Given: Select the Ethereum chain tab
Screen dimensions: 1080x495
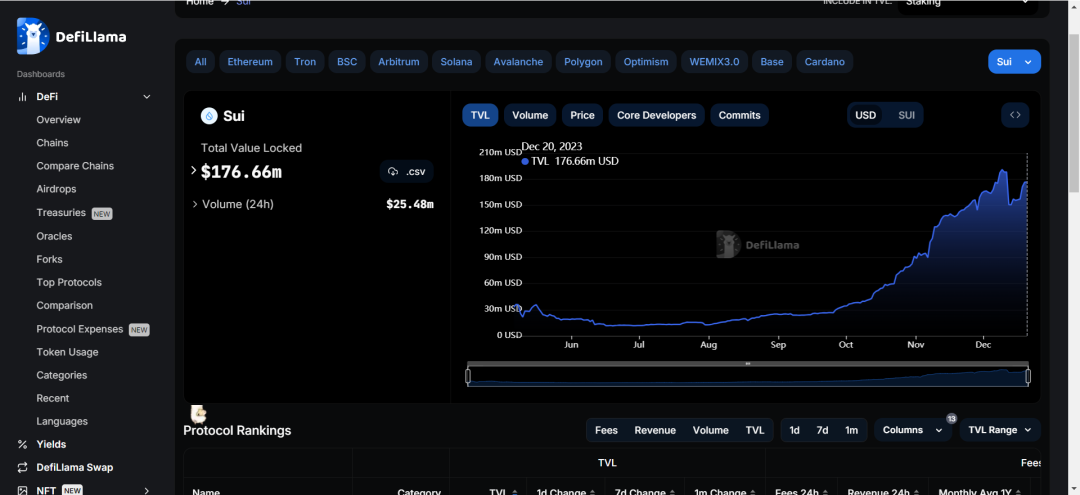Looking at the screenshot, I should (250, 61).
